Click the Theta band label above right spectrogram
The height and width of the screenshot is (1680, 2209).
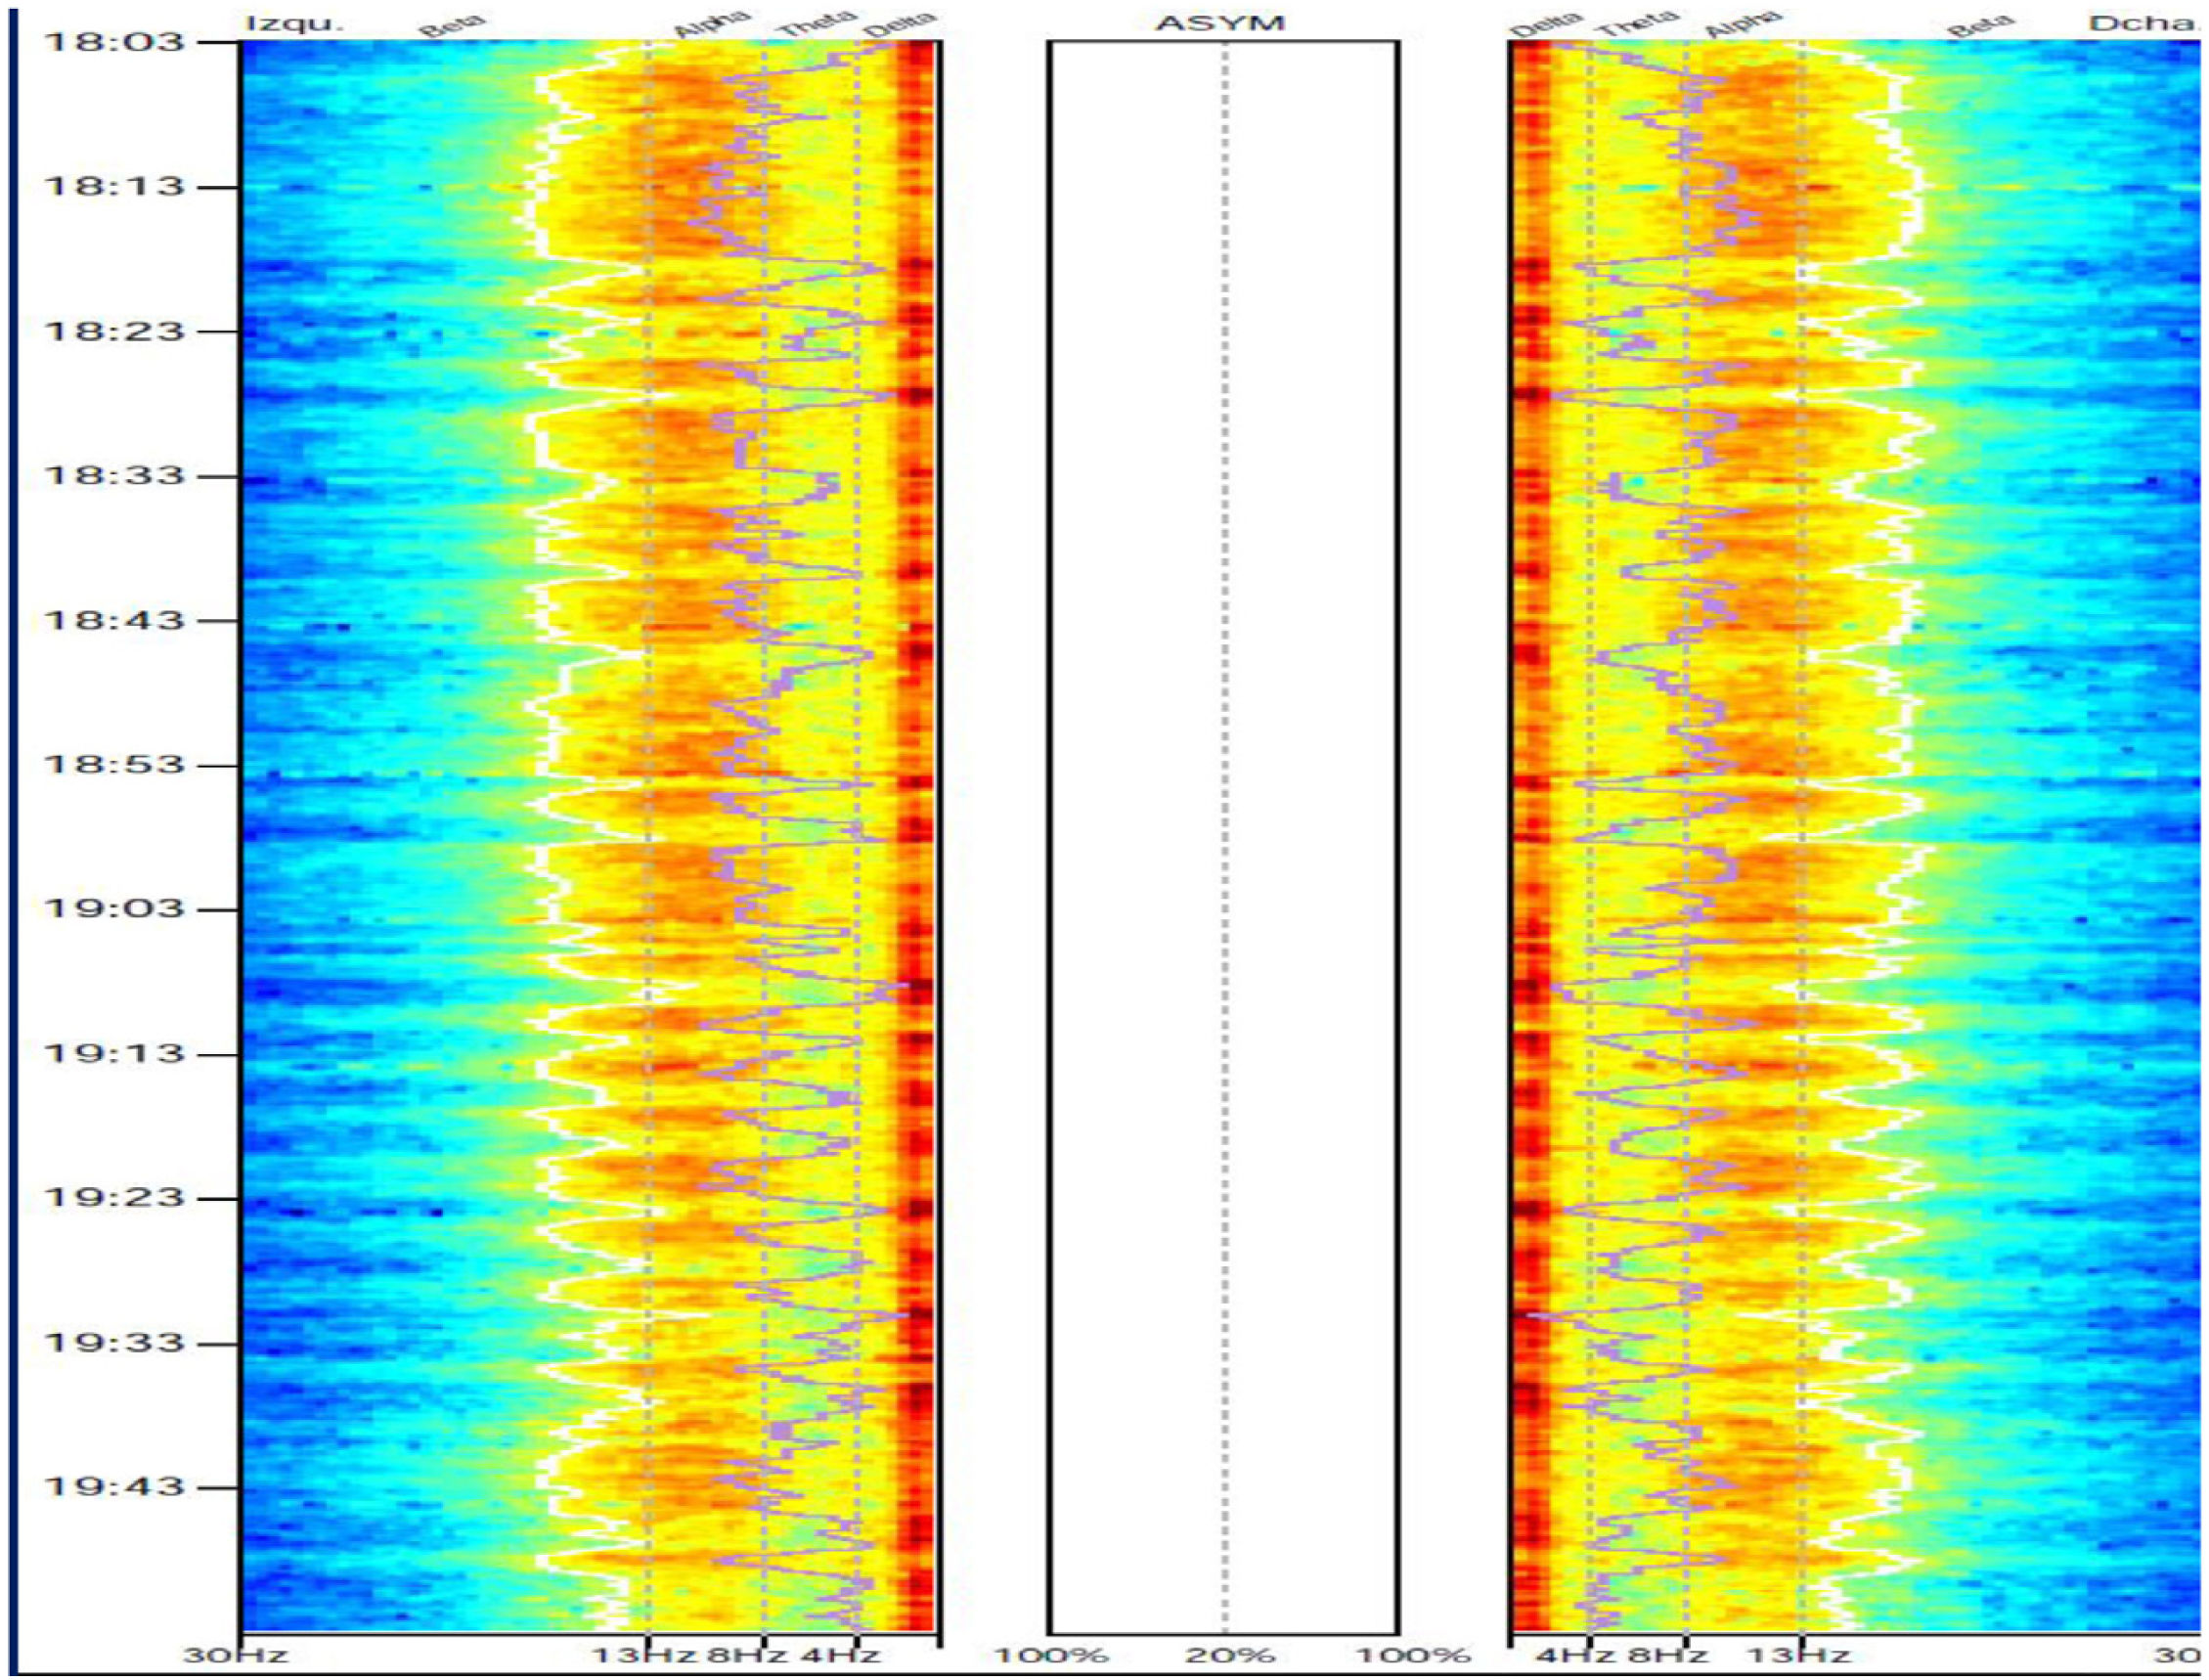pyautogui.click(x=1637, y=24)
